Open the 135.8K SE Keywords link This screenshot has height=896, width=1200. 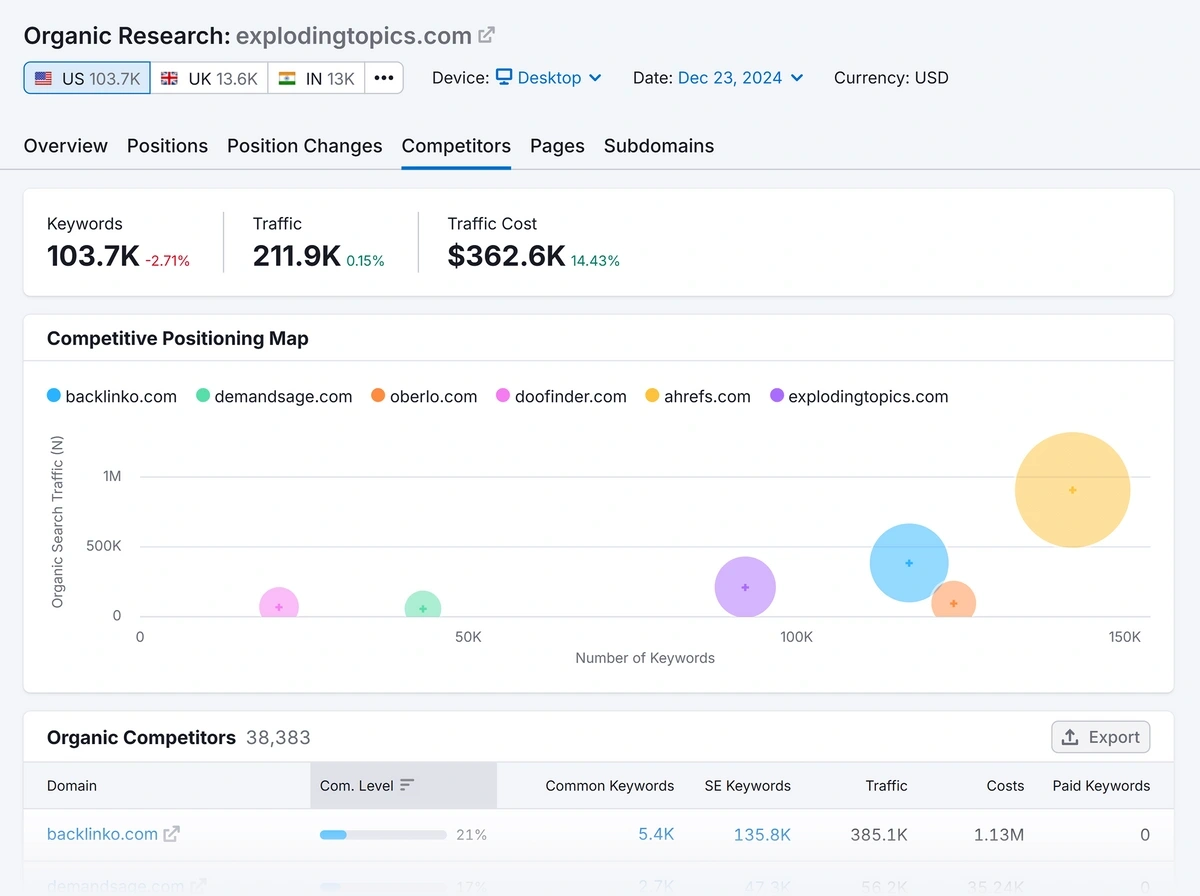[762, 834]
